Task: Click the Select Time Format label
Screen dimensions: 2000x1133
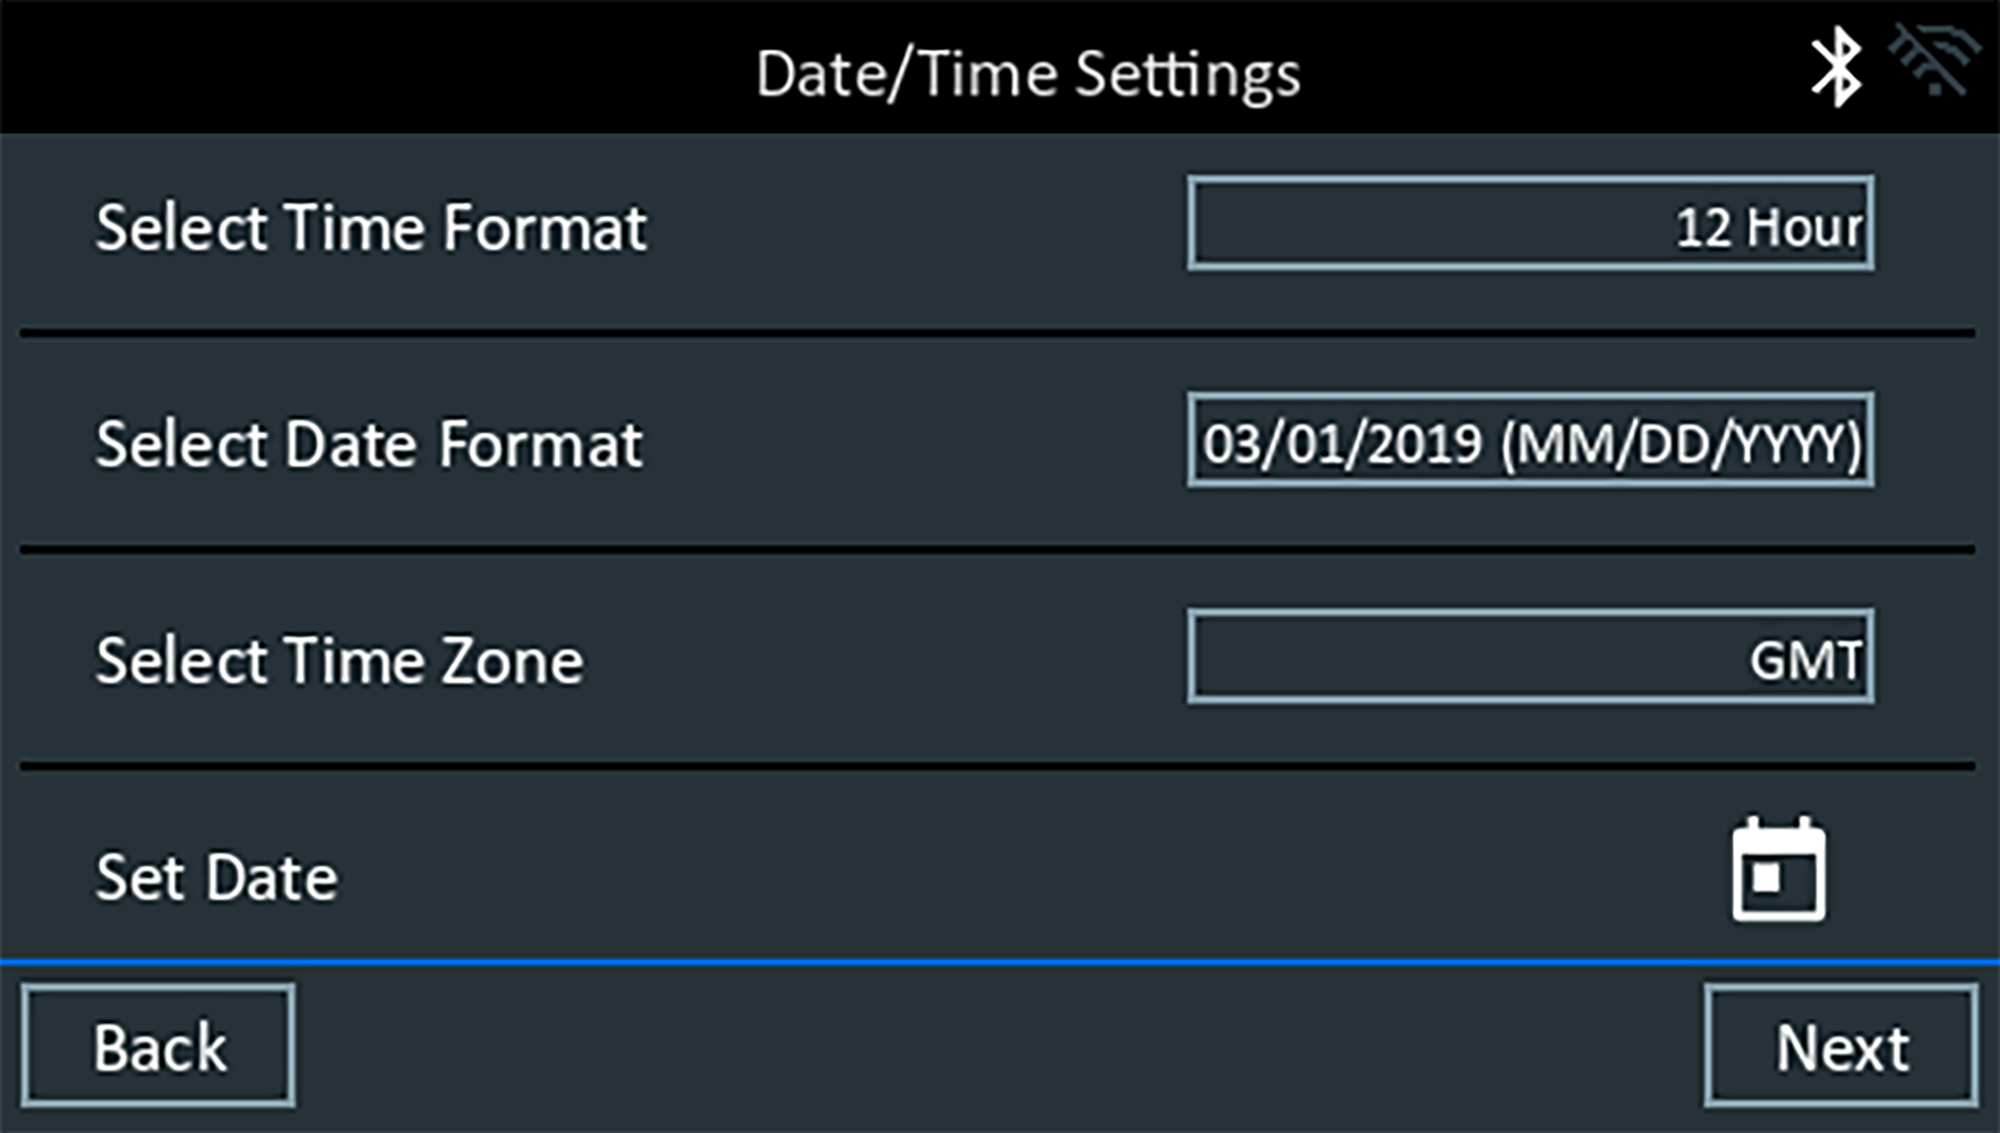Action: [x=370, y=227]
